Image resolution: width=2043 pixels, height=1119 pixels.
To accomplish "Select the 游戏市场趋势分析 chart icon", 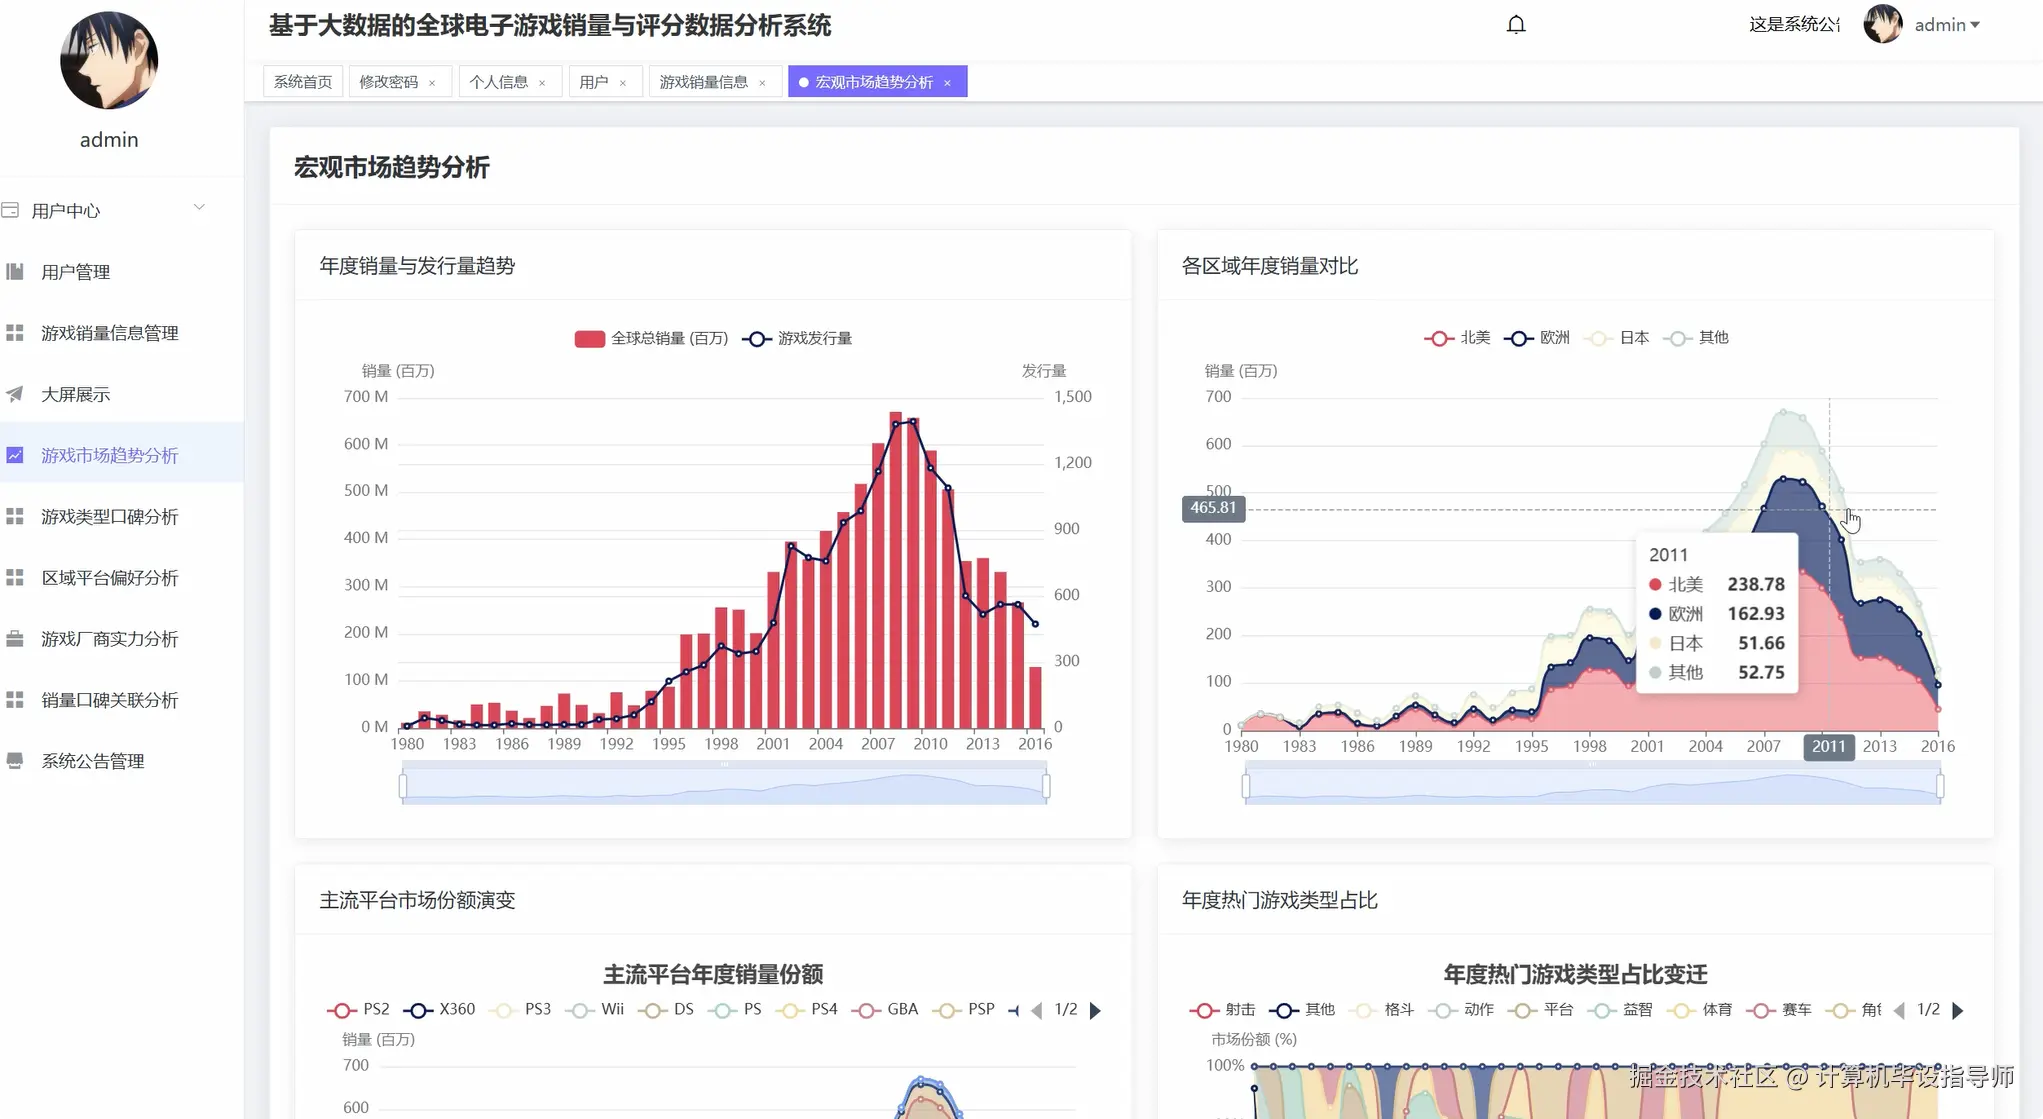I will pos(15,455).
